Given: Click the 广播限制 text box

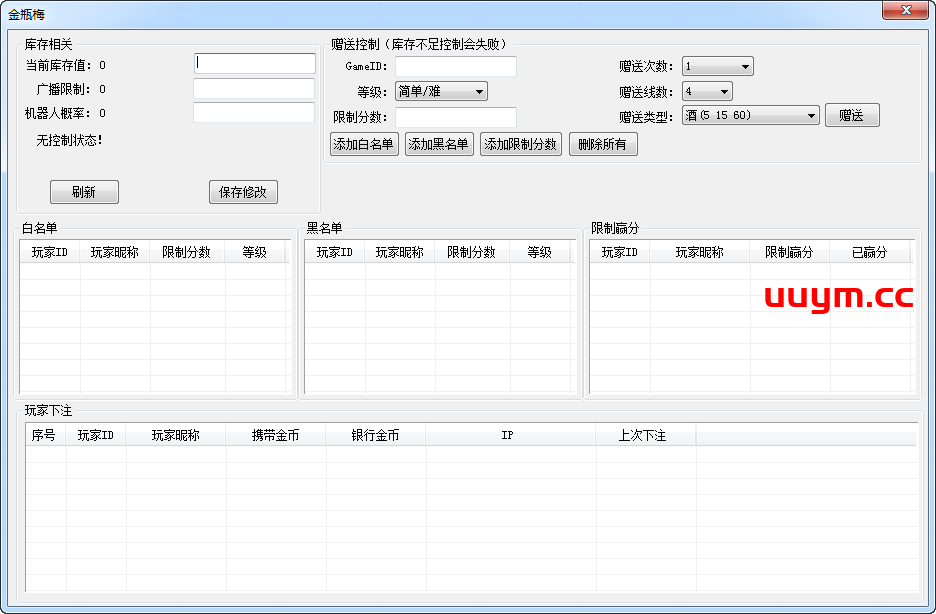Looking at the screenshot, I should pyautogui.click(x=254, y=89).
